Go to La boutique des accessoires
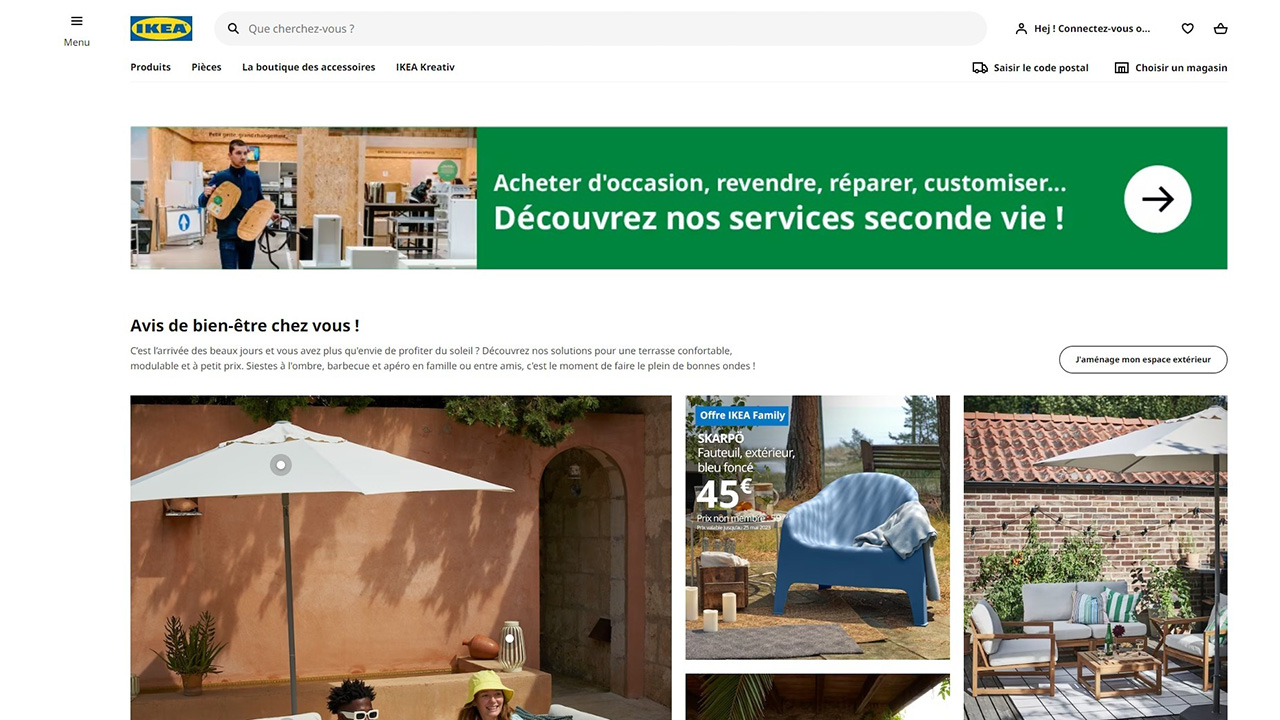 coord(309,67)
